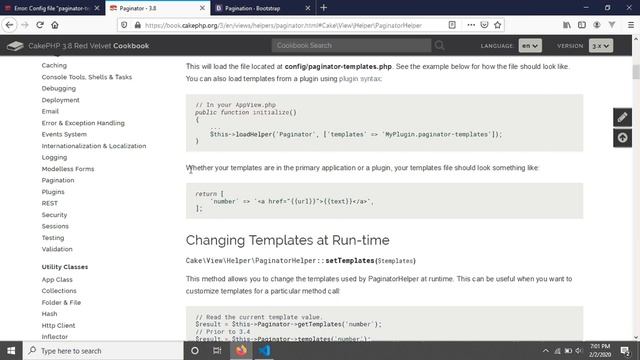
Task: Click the Windows taskbar search box
Action: 103,351
